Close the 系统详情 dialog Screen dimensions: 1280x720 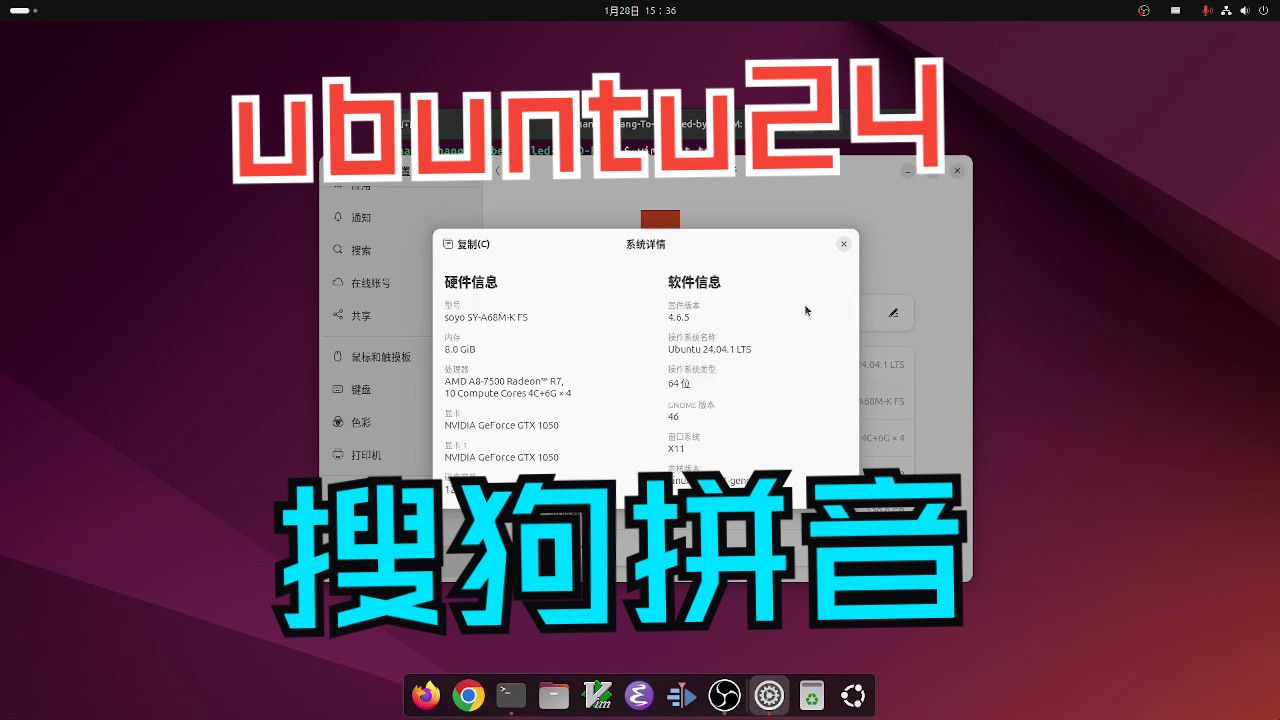[x=843, y=244]
